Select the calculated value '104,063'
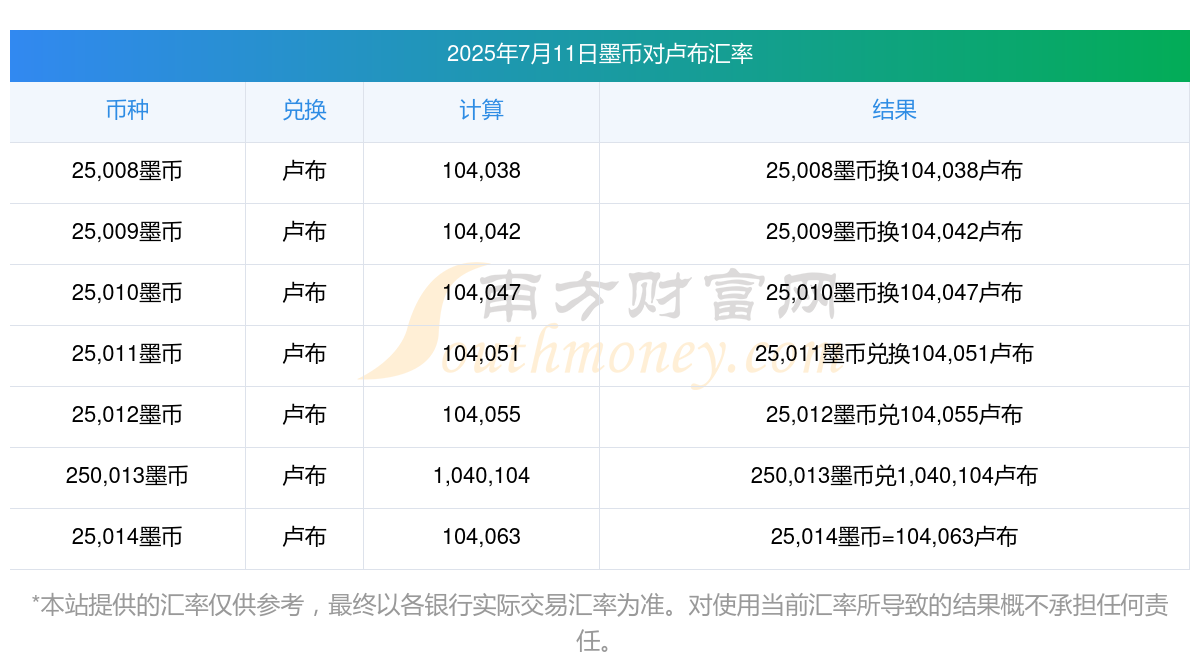Image resolution: width=1200 pixels, height=672 pixels. pyautogui.click(x=481, y=537)
